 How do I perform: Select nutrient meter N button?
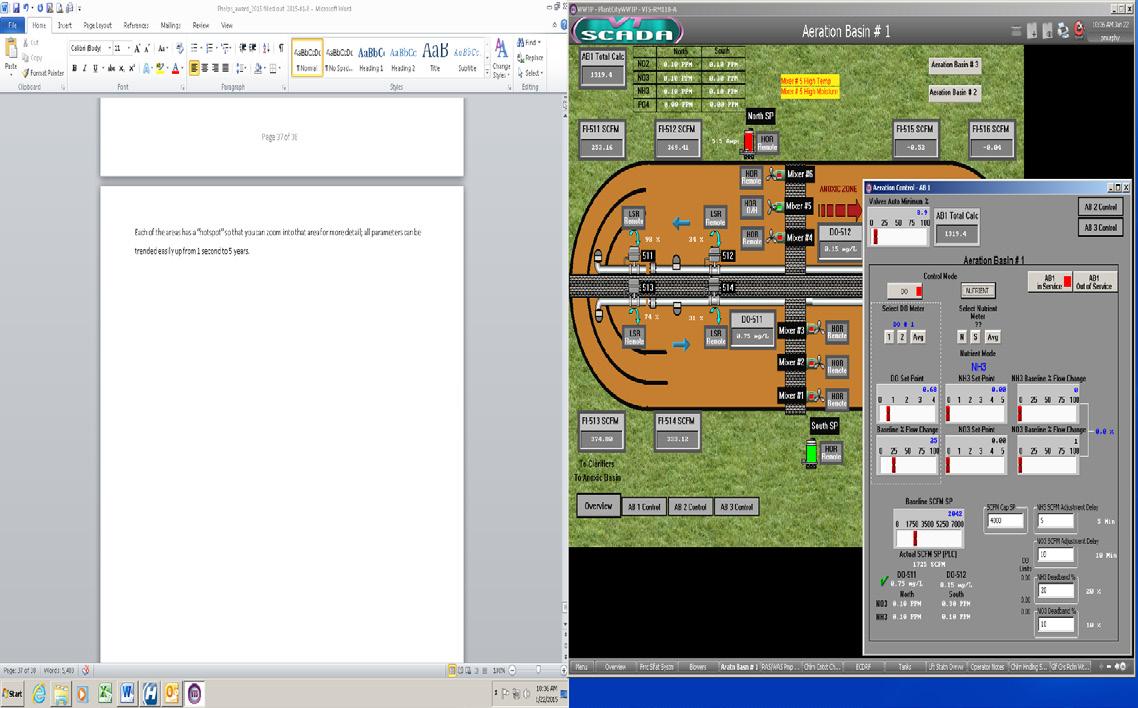(962, 337)
